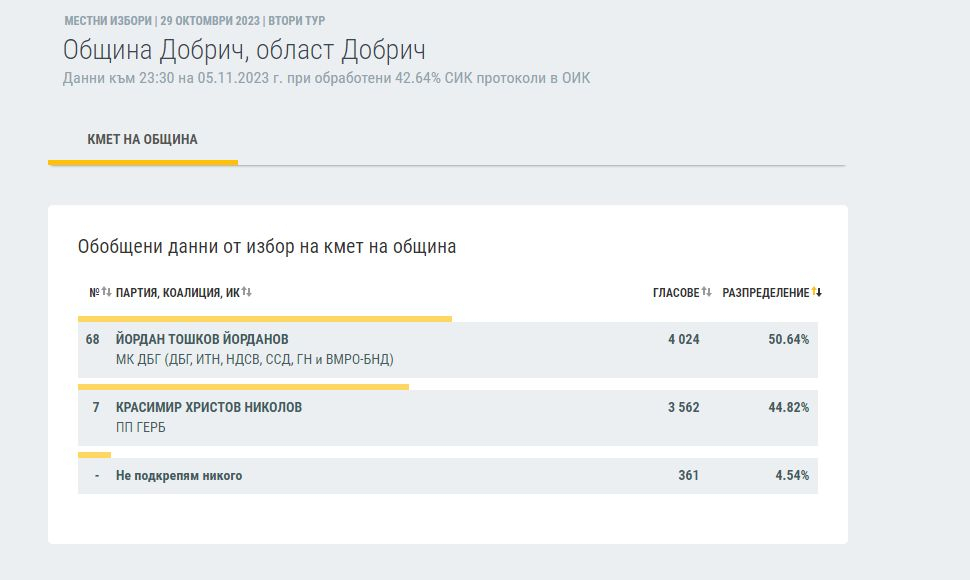Click the Не подкрепям никого row label
The width and height of the screenshot is (970, 580).
179,476
